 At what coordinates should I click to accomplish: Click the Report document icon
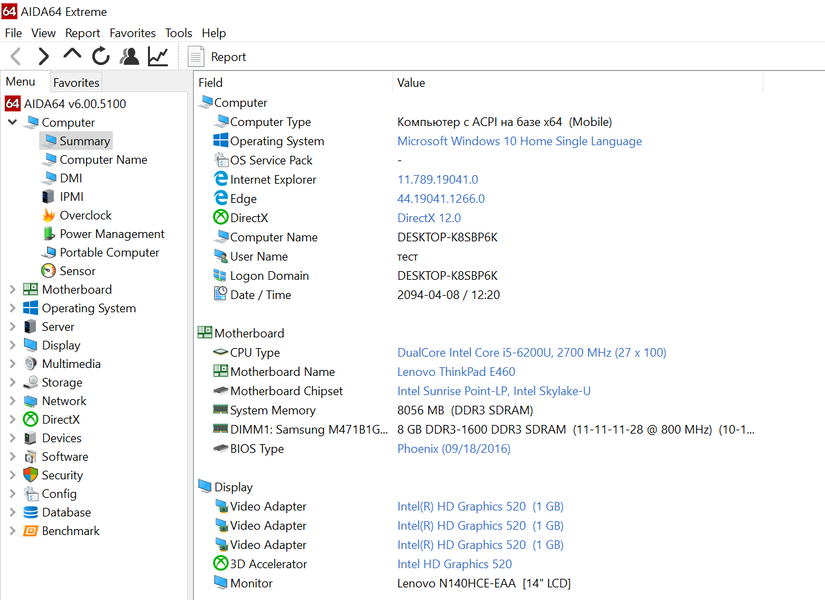coord(196,57)
